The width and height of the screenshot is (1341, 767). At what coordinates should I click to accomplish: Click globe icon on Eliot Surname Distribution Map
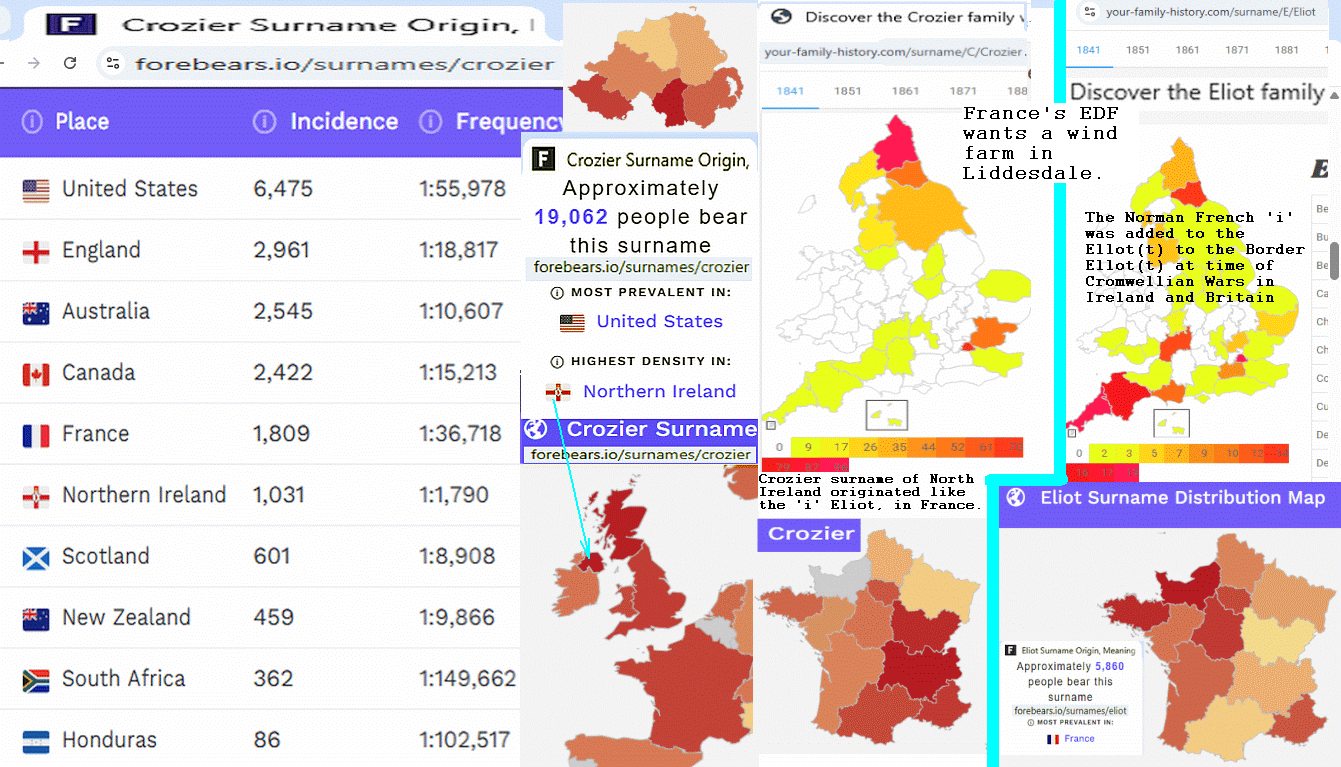pyautogui.click(x=1017, y=498)
